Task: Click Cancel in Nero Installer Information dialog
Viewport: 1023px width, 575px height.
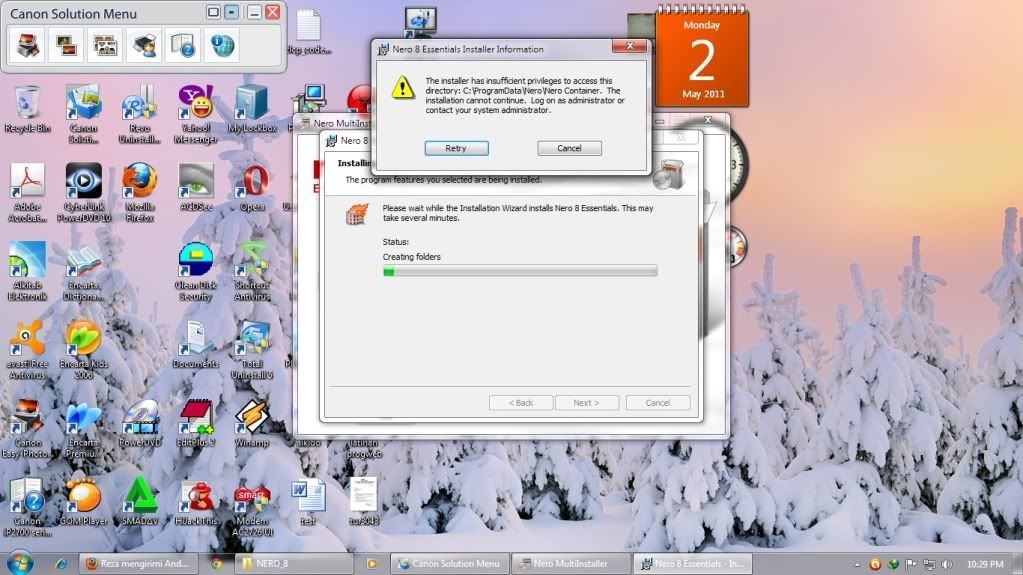Action: click(x=569, y=148)
